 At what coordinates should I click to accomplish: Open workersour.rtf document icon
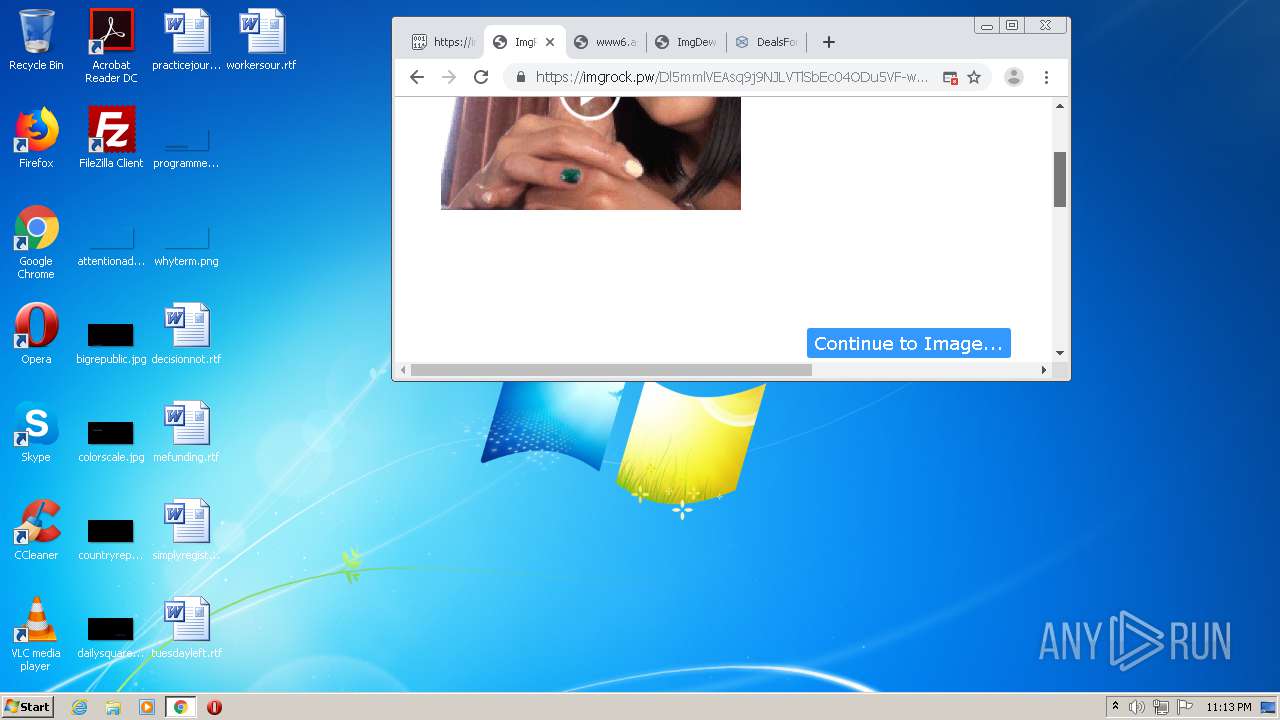pos(261,40)
